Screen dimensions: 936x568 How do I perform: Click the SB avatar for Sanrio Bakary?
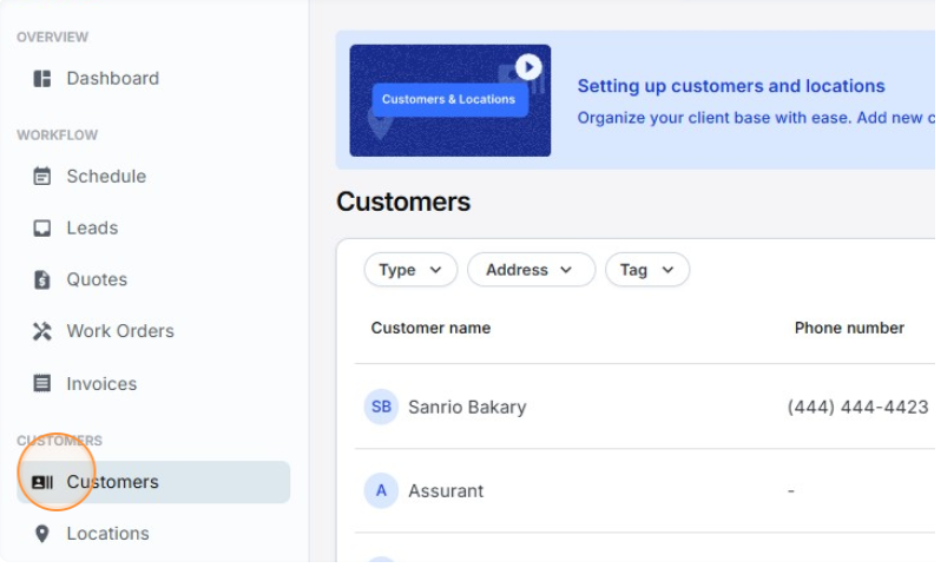tap(381, 407)
